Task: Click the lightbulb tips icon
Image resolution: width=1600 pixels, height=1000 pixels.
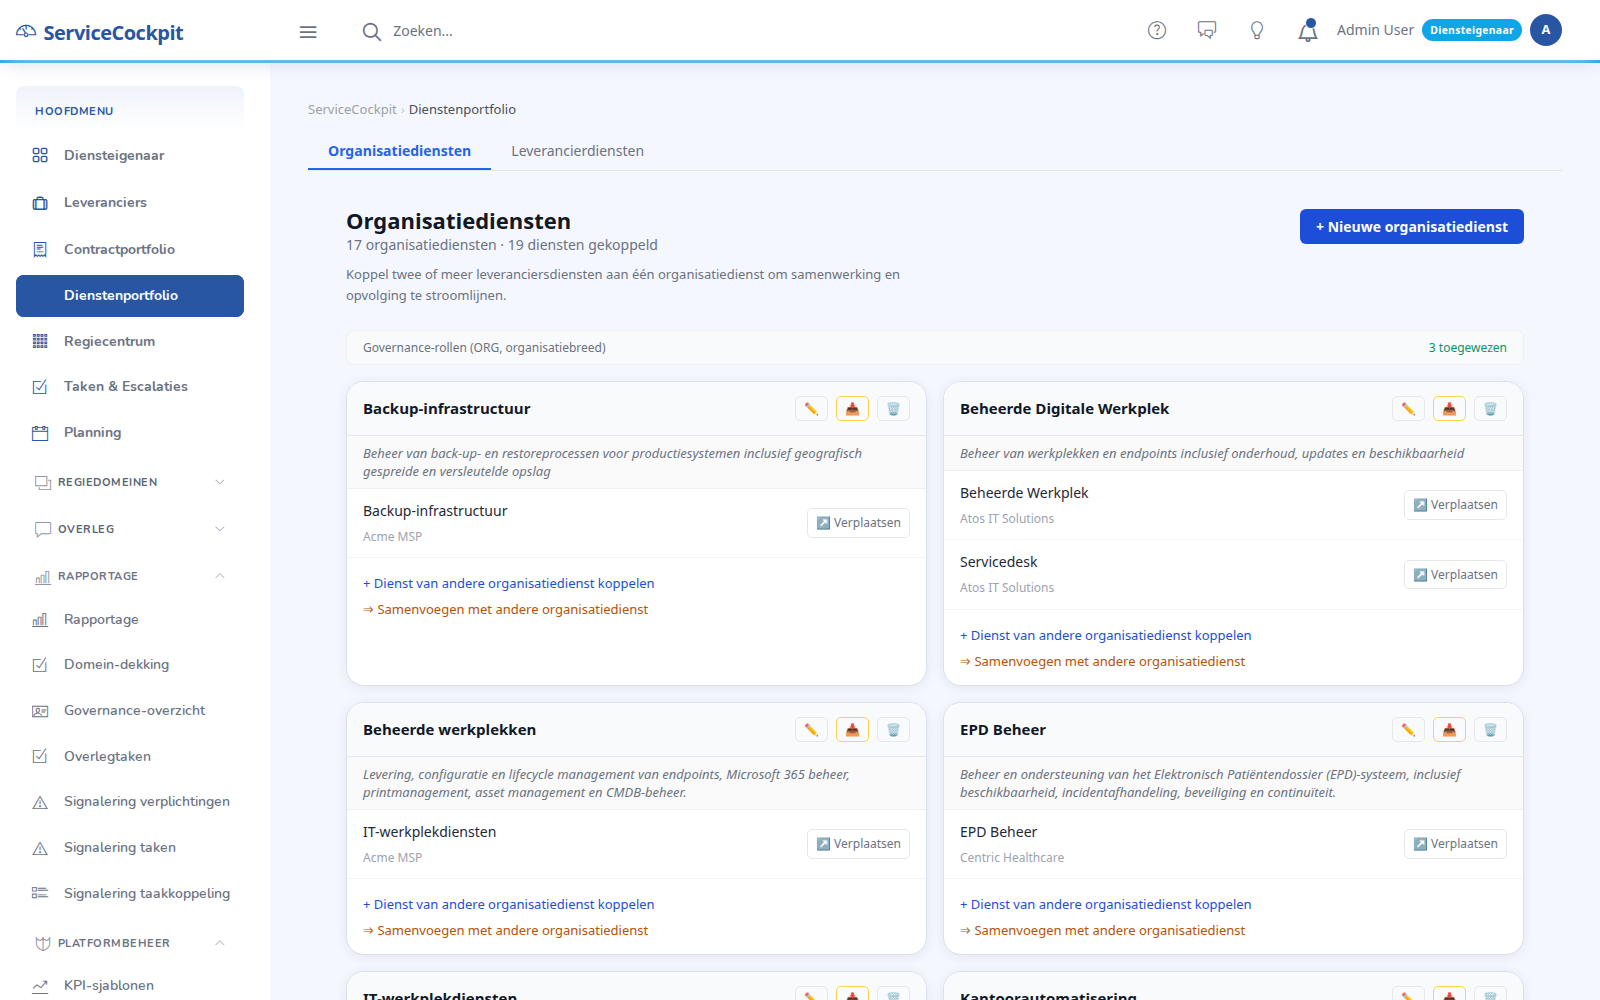Action: click(1257, 31)
